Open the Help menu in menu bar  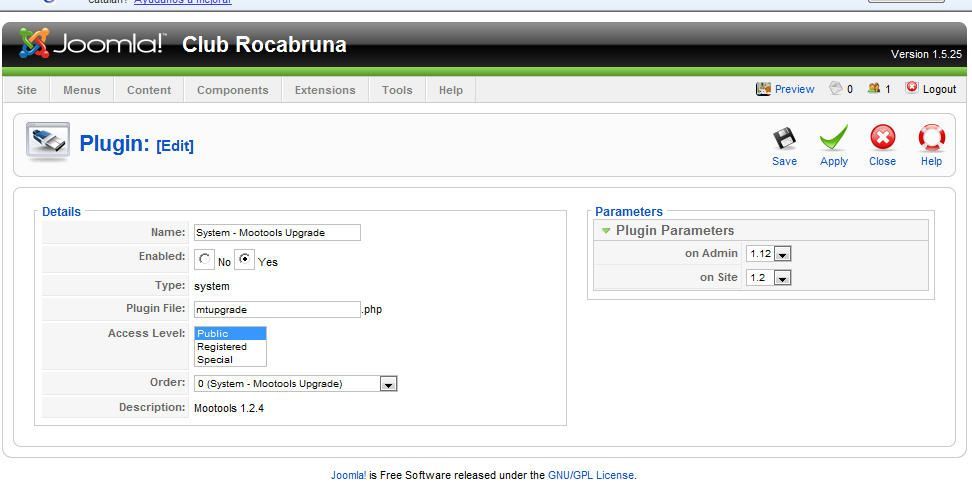(x=451, y=90)
